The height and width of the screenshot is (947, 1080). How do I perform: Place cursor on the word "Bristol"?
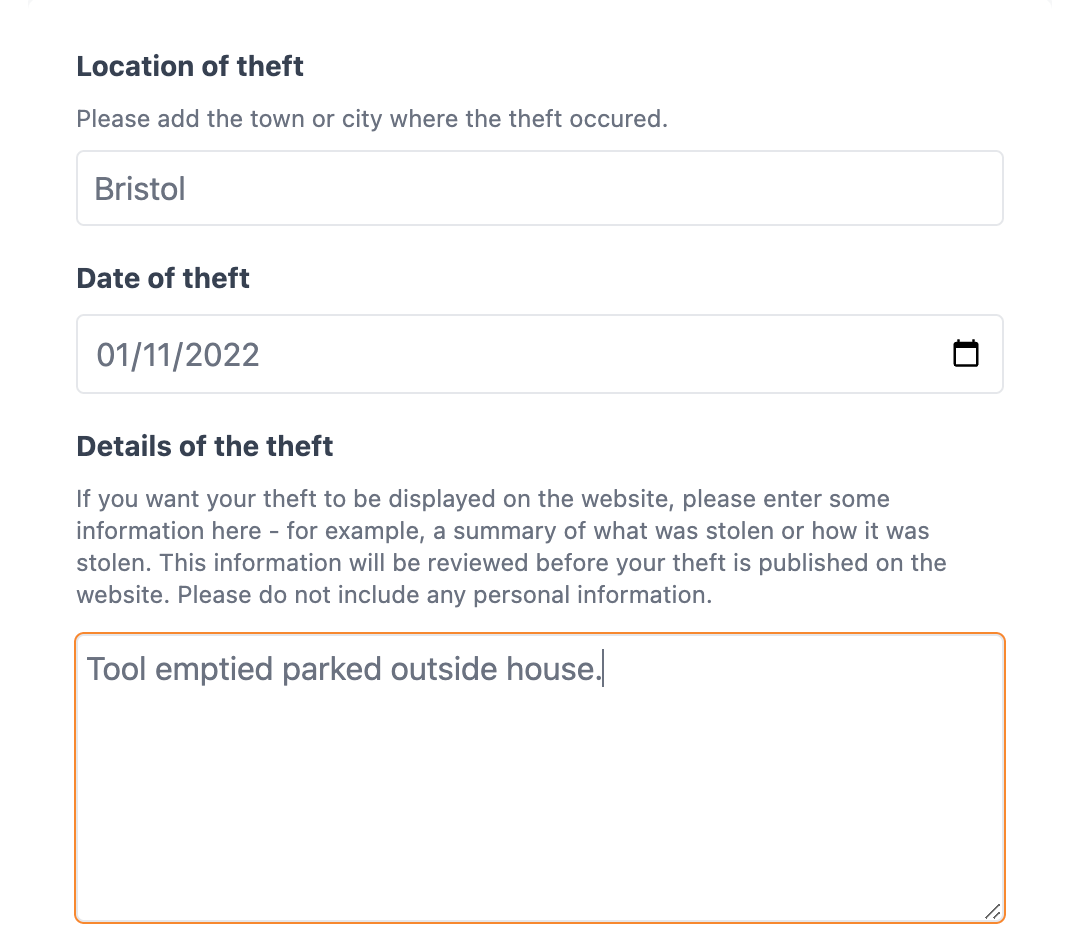click(x=140, y=189)
